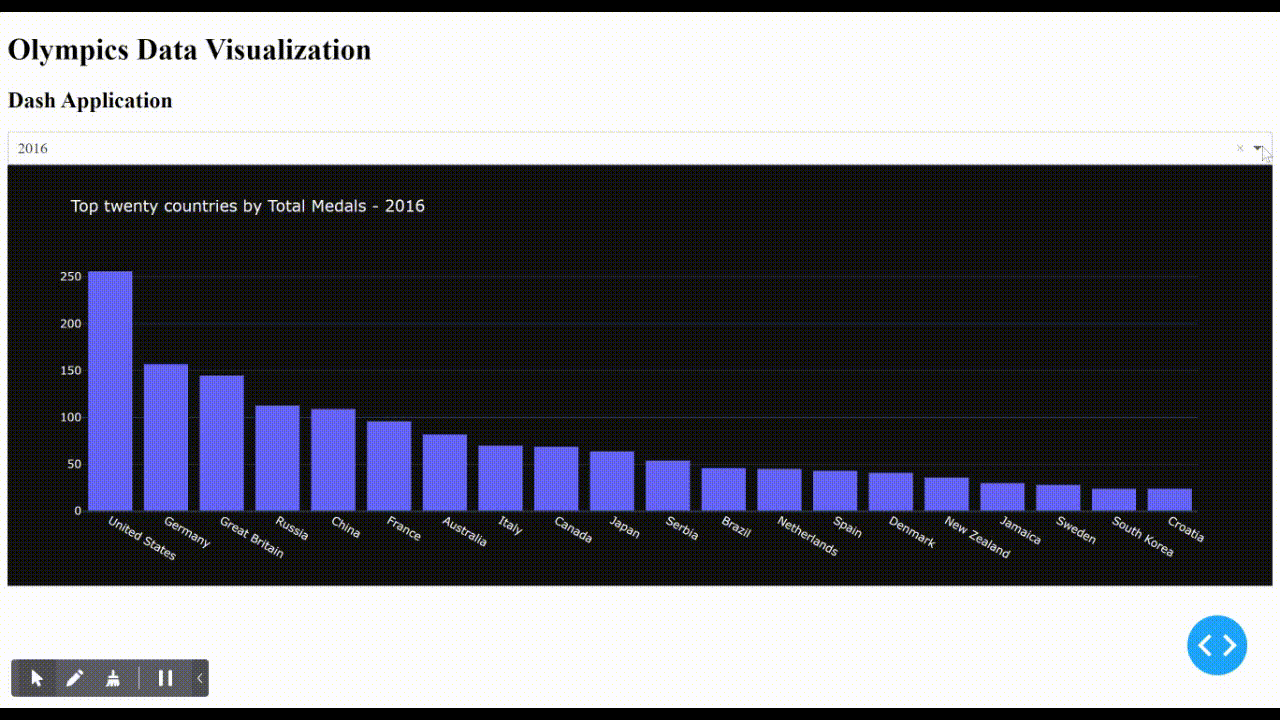Click the Olympics Data Visualization heading
Screen dimensions: 1280x720
coord(189,49)
